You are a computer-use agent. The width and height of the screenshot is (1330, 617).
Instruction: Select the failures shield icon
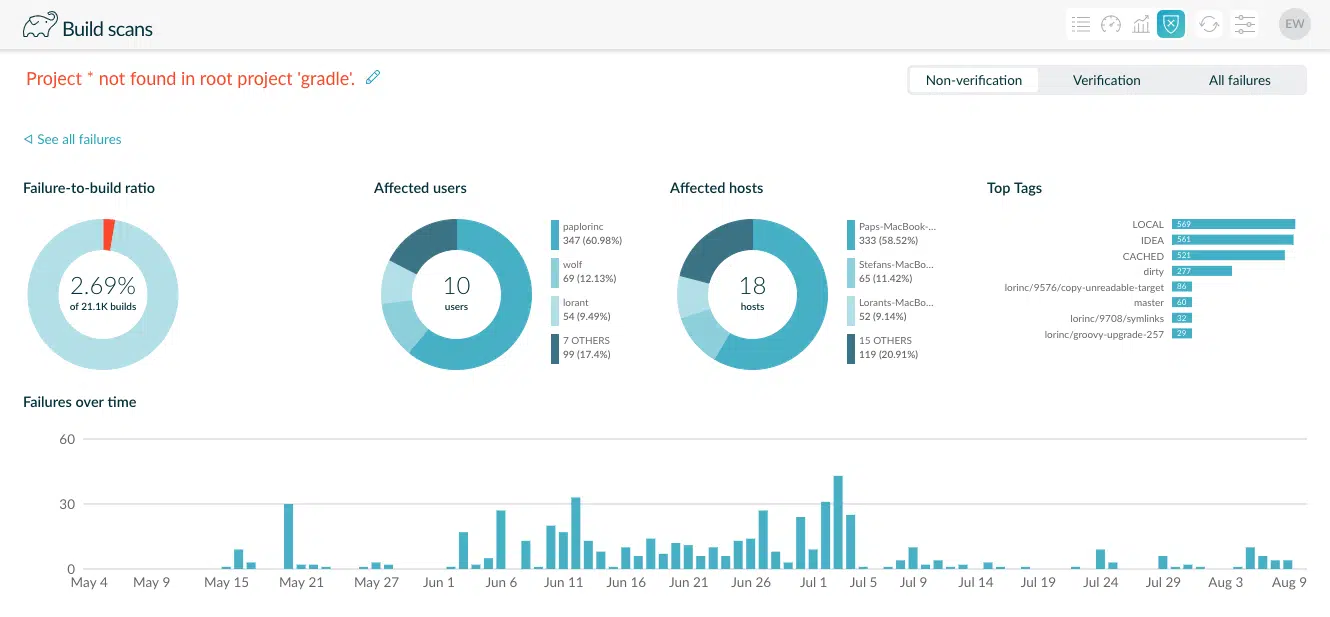coord(1171,23)
